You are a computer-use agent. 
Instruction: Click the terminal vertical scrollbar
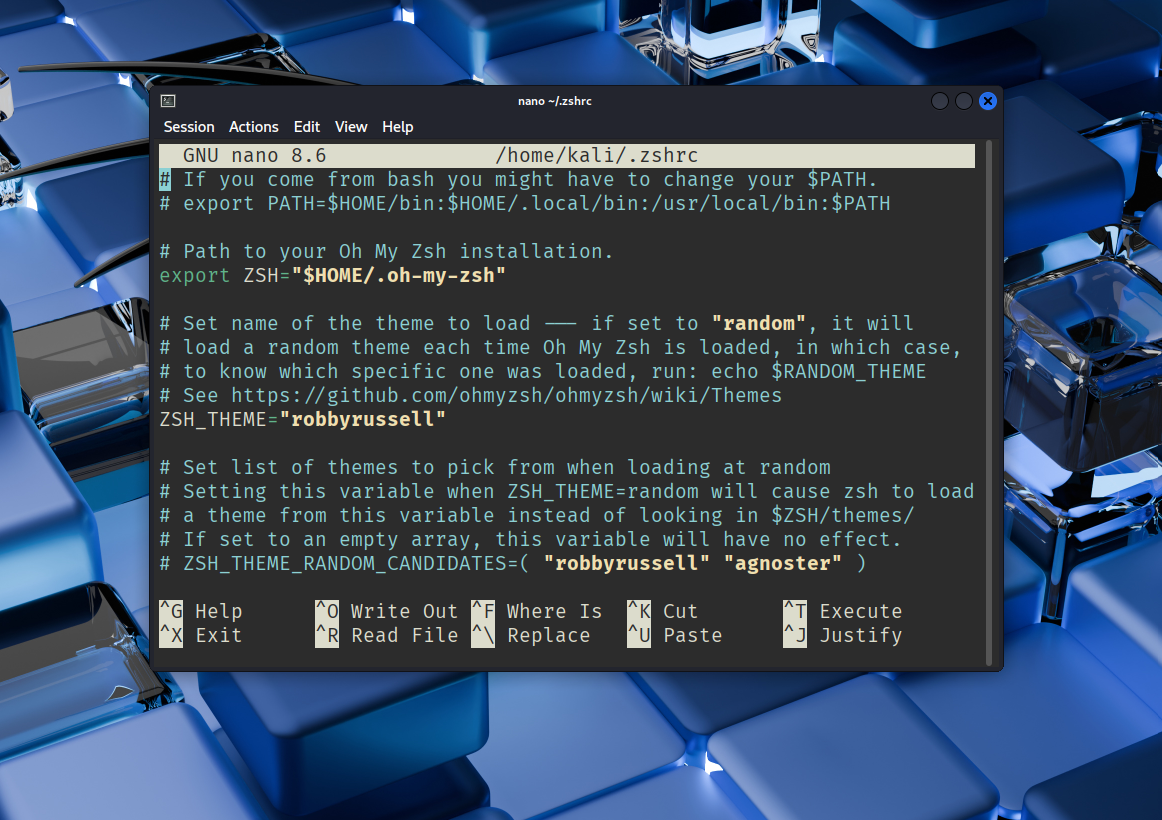click(x=989, y=404)
